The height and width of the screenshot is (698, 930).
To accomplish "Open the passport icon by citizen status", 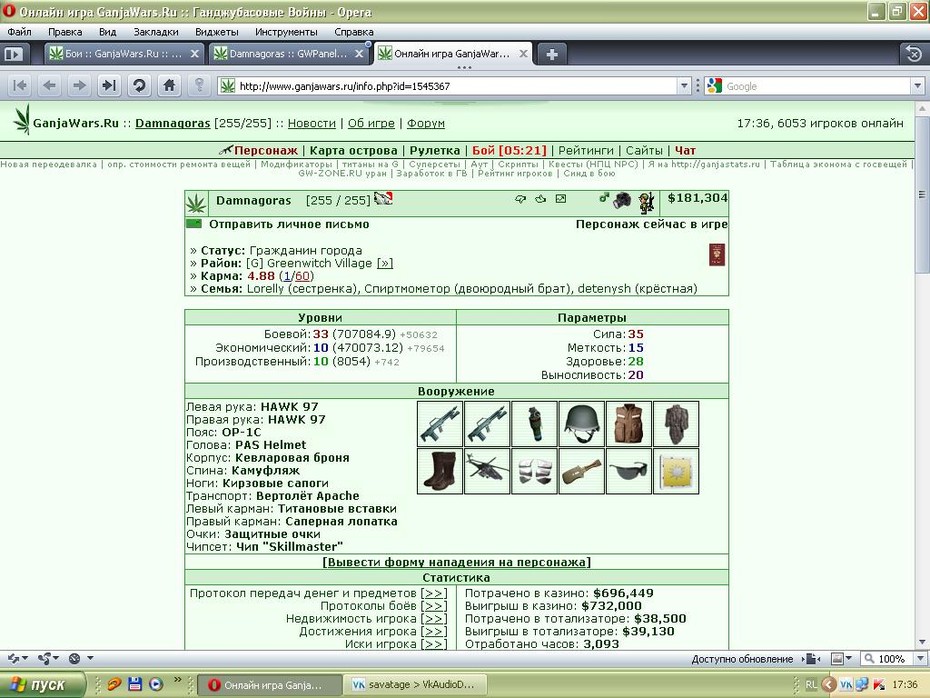I will (x=716, y=254).
